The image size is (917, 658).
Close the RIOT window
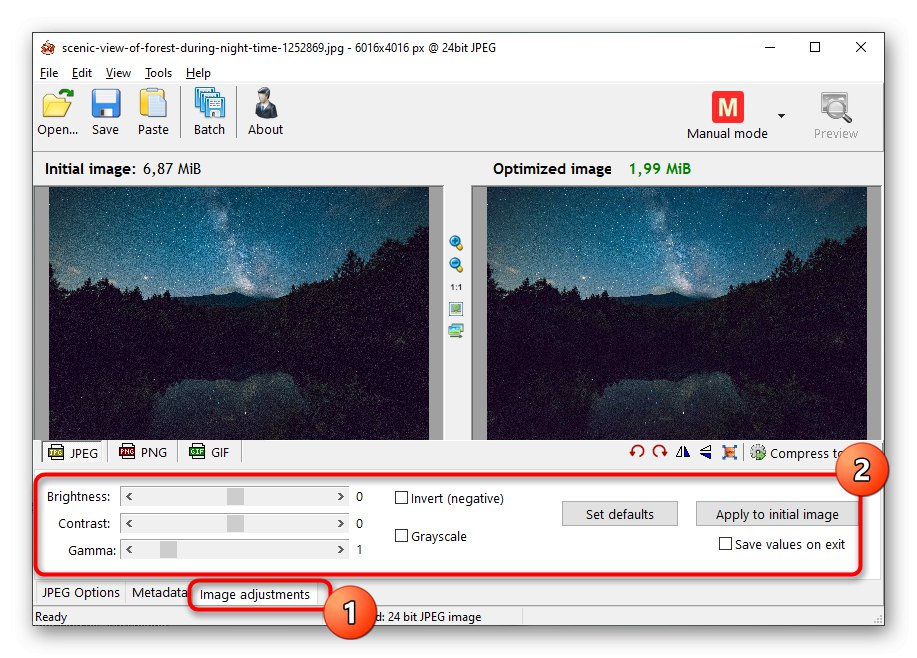point(861,47)
